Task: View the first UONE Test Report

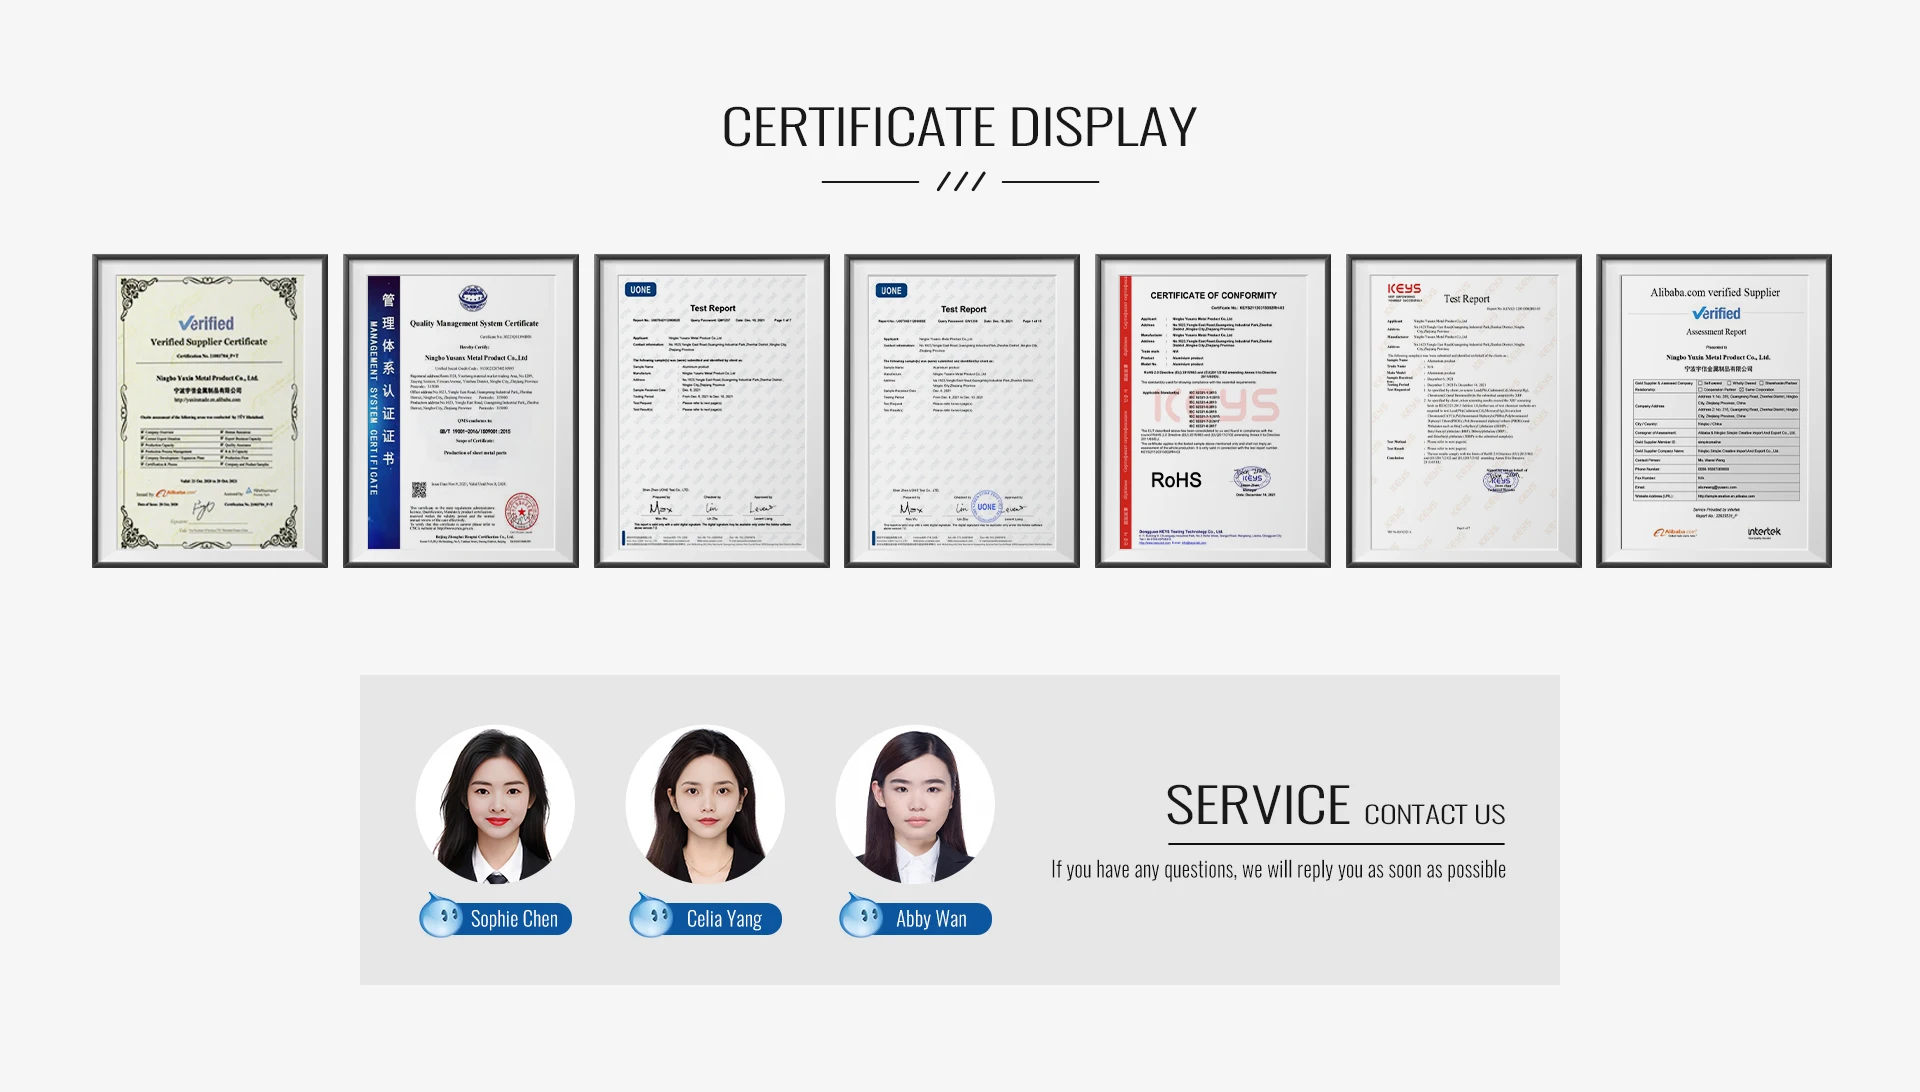Action: pyautogui.click(x=712, y=411)
